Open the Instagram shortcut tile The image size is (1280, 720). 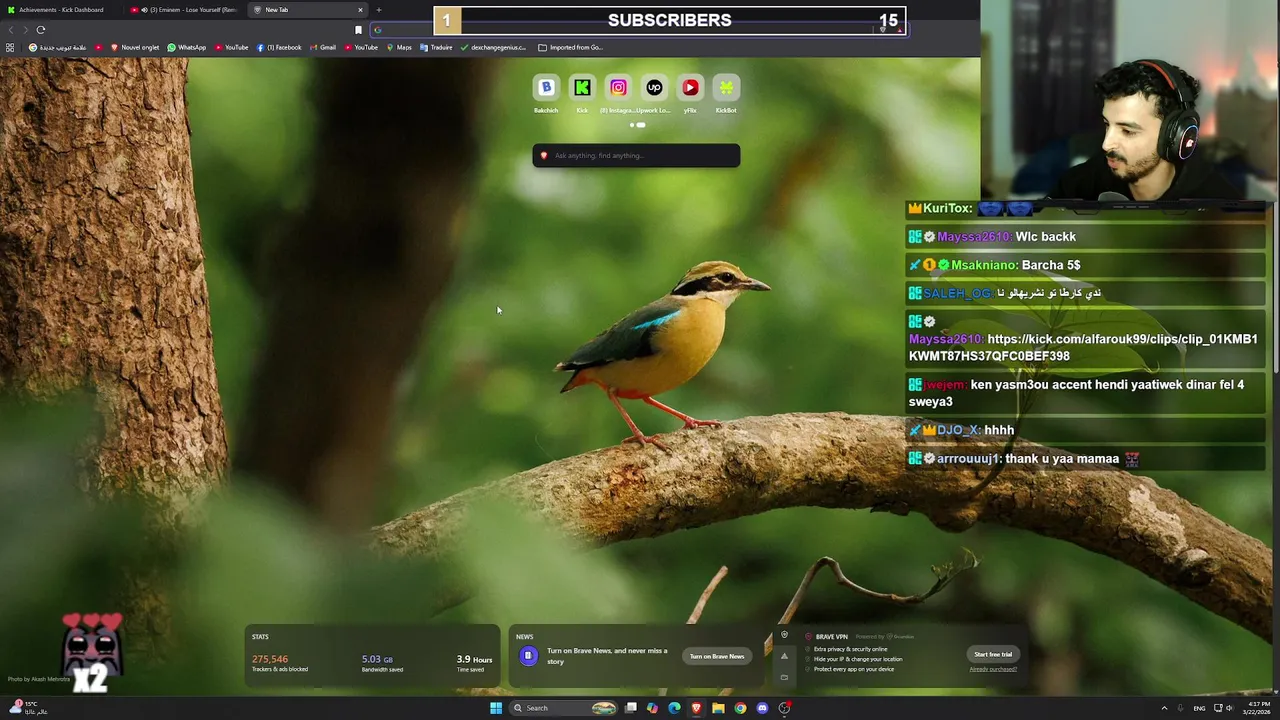[x=618, y=93]
